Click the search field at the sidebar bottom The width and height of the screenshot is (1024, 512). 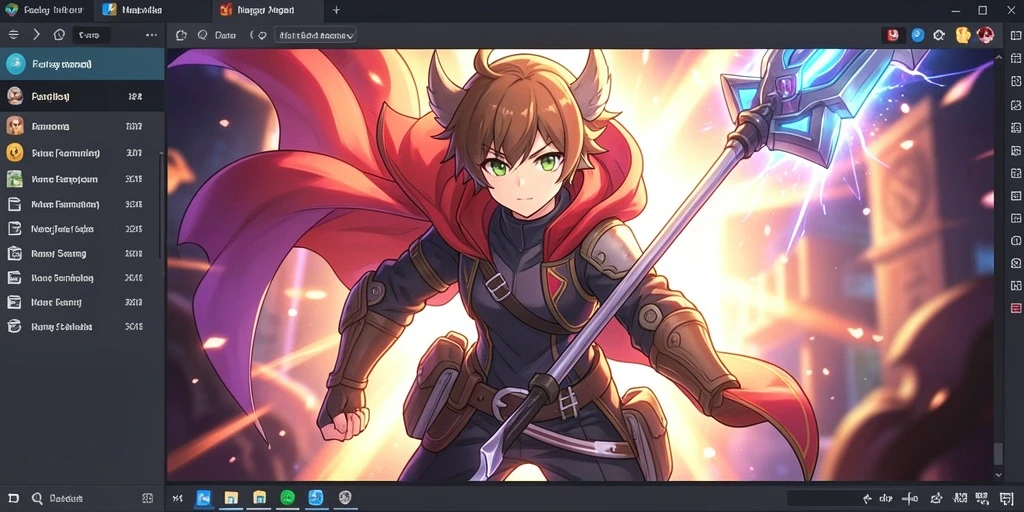tap(82, 498)
